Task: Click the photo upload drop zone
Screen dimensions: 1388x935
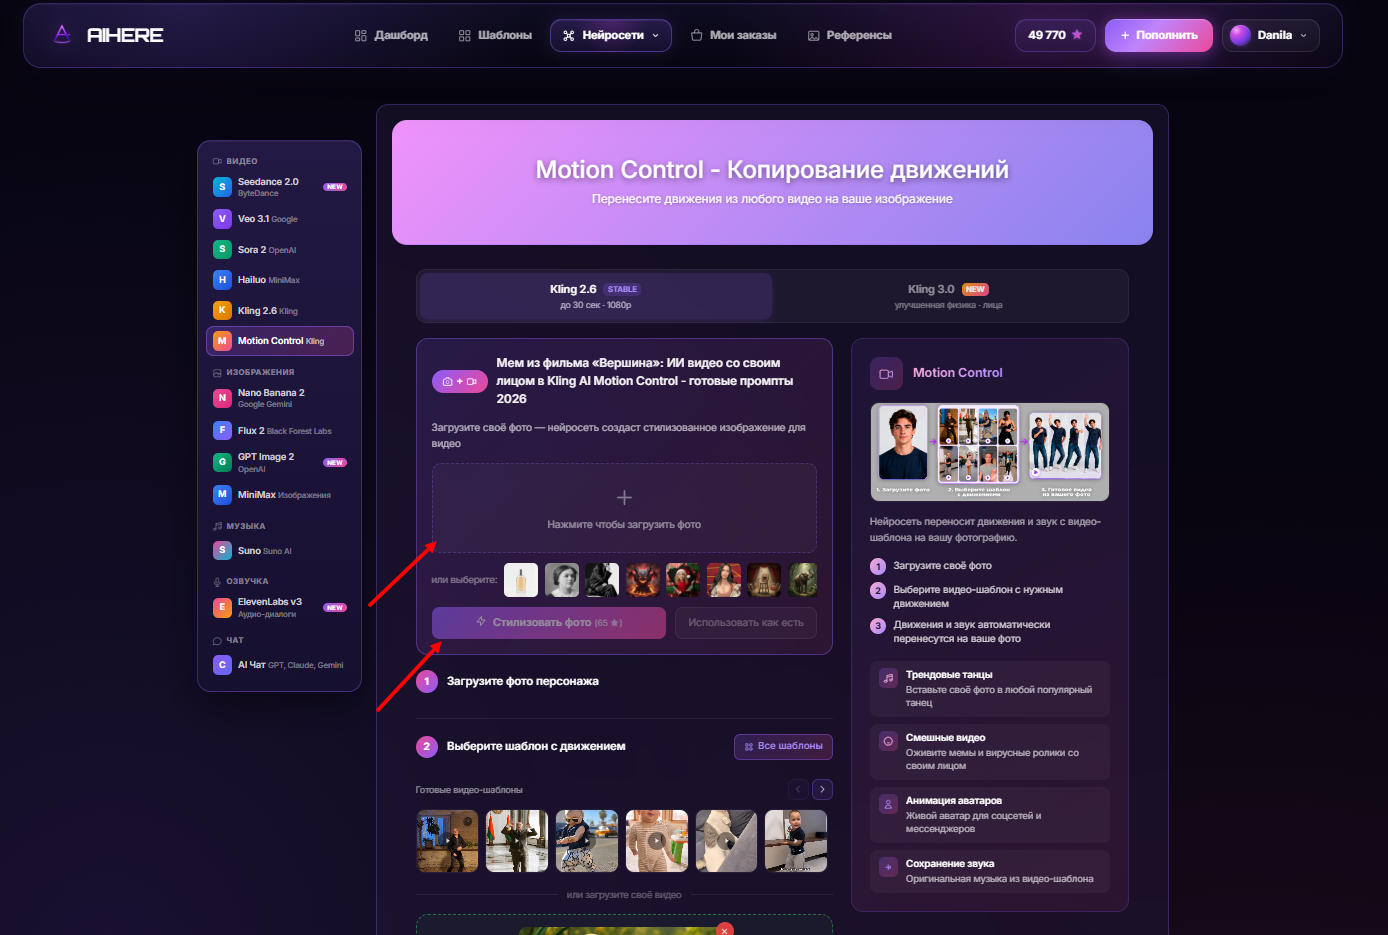Action: [624, 508]
